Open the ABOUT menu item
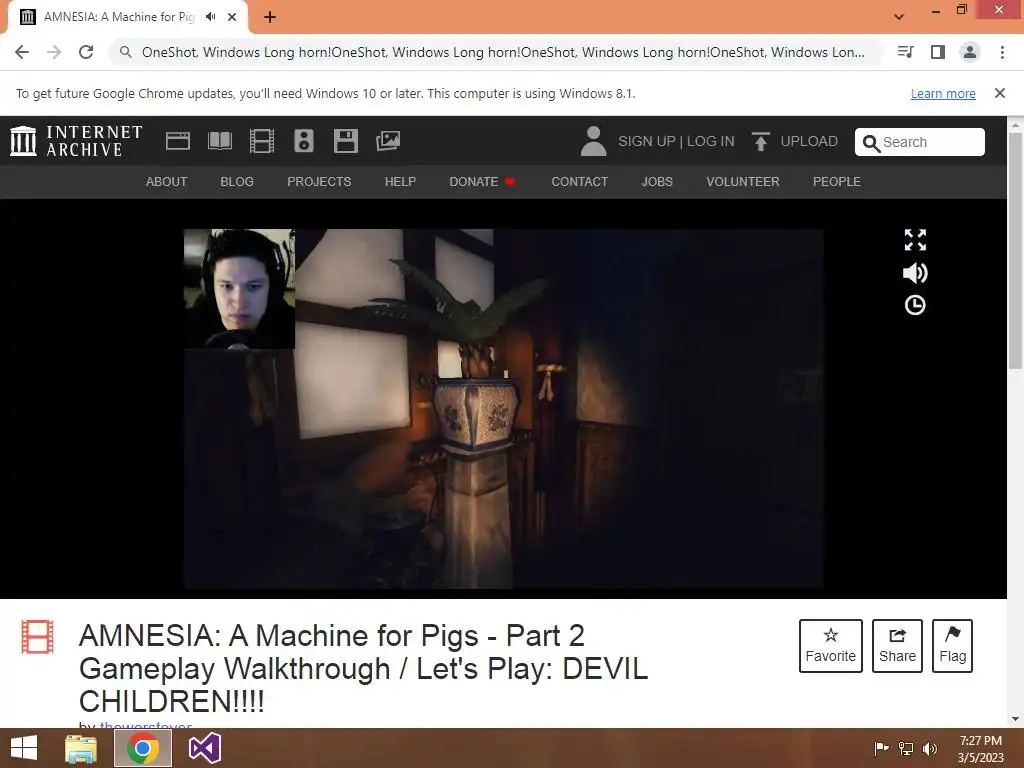 pyautogui.click(x=167, y=182)
